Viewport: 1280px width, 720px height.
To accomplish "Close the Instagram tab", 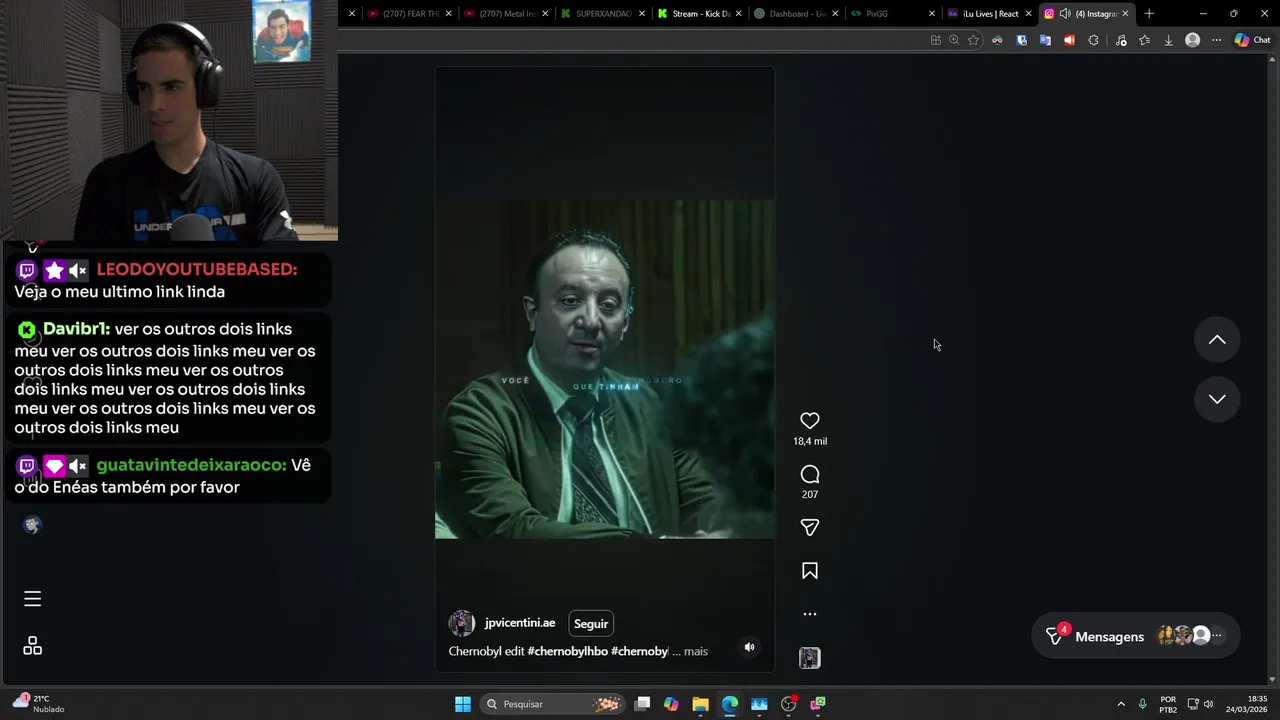I will tap(1125, 14).
